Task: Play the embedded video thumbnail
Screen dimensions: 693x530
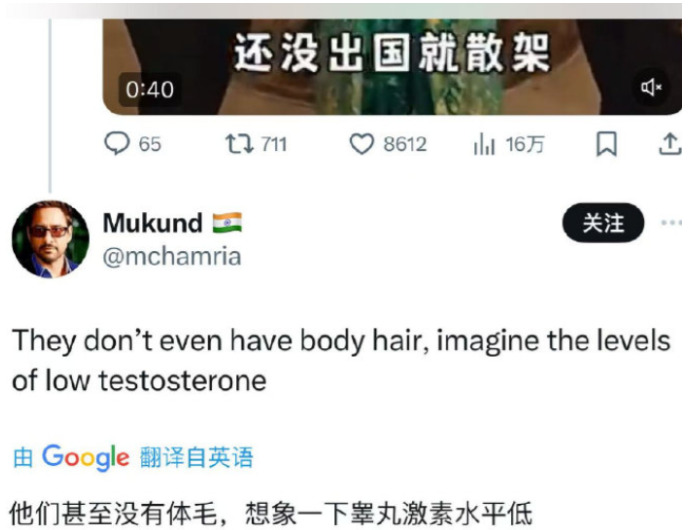Action: point(392,66)
